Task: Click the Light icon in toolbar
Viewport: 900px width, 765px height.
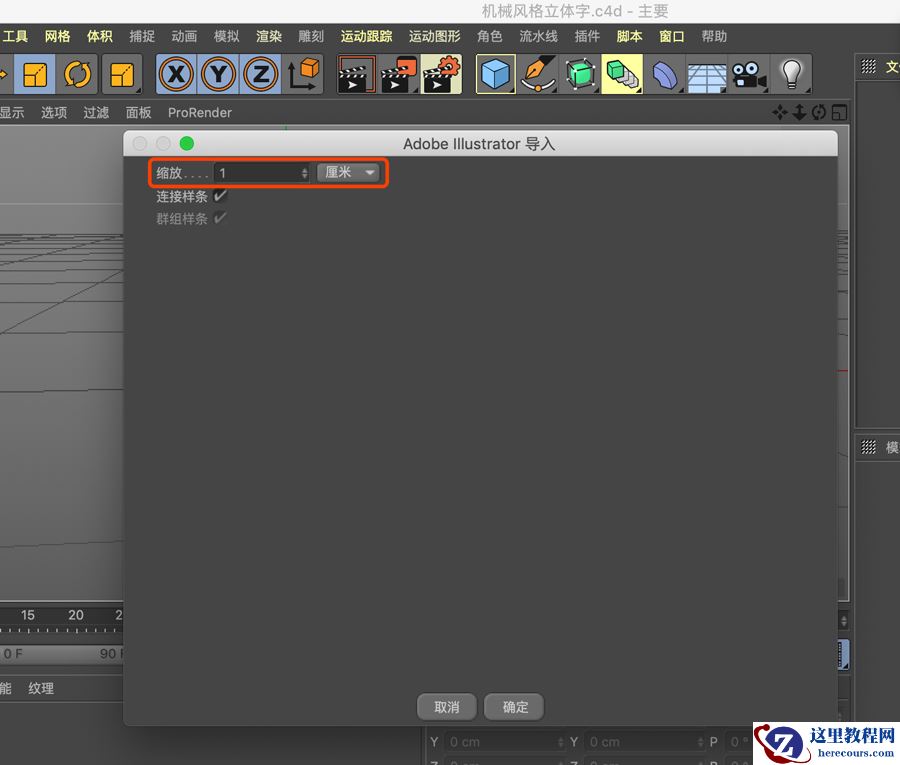Action: click(791, 75)
